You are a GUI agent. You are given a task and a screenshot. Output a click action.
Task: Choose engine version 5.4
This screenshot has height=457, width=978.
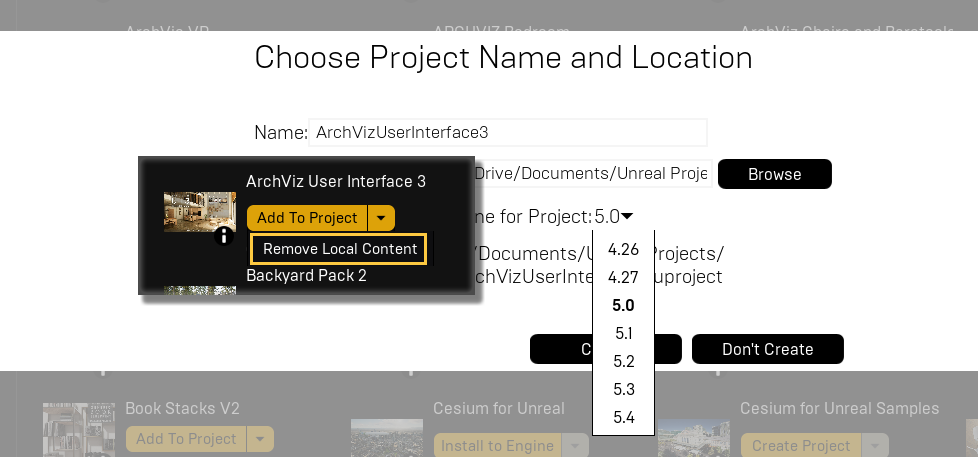[x=623, y=417]
